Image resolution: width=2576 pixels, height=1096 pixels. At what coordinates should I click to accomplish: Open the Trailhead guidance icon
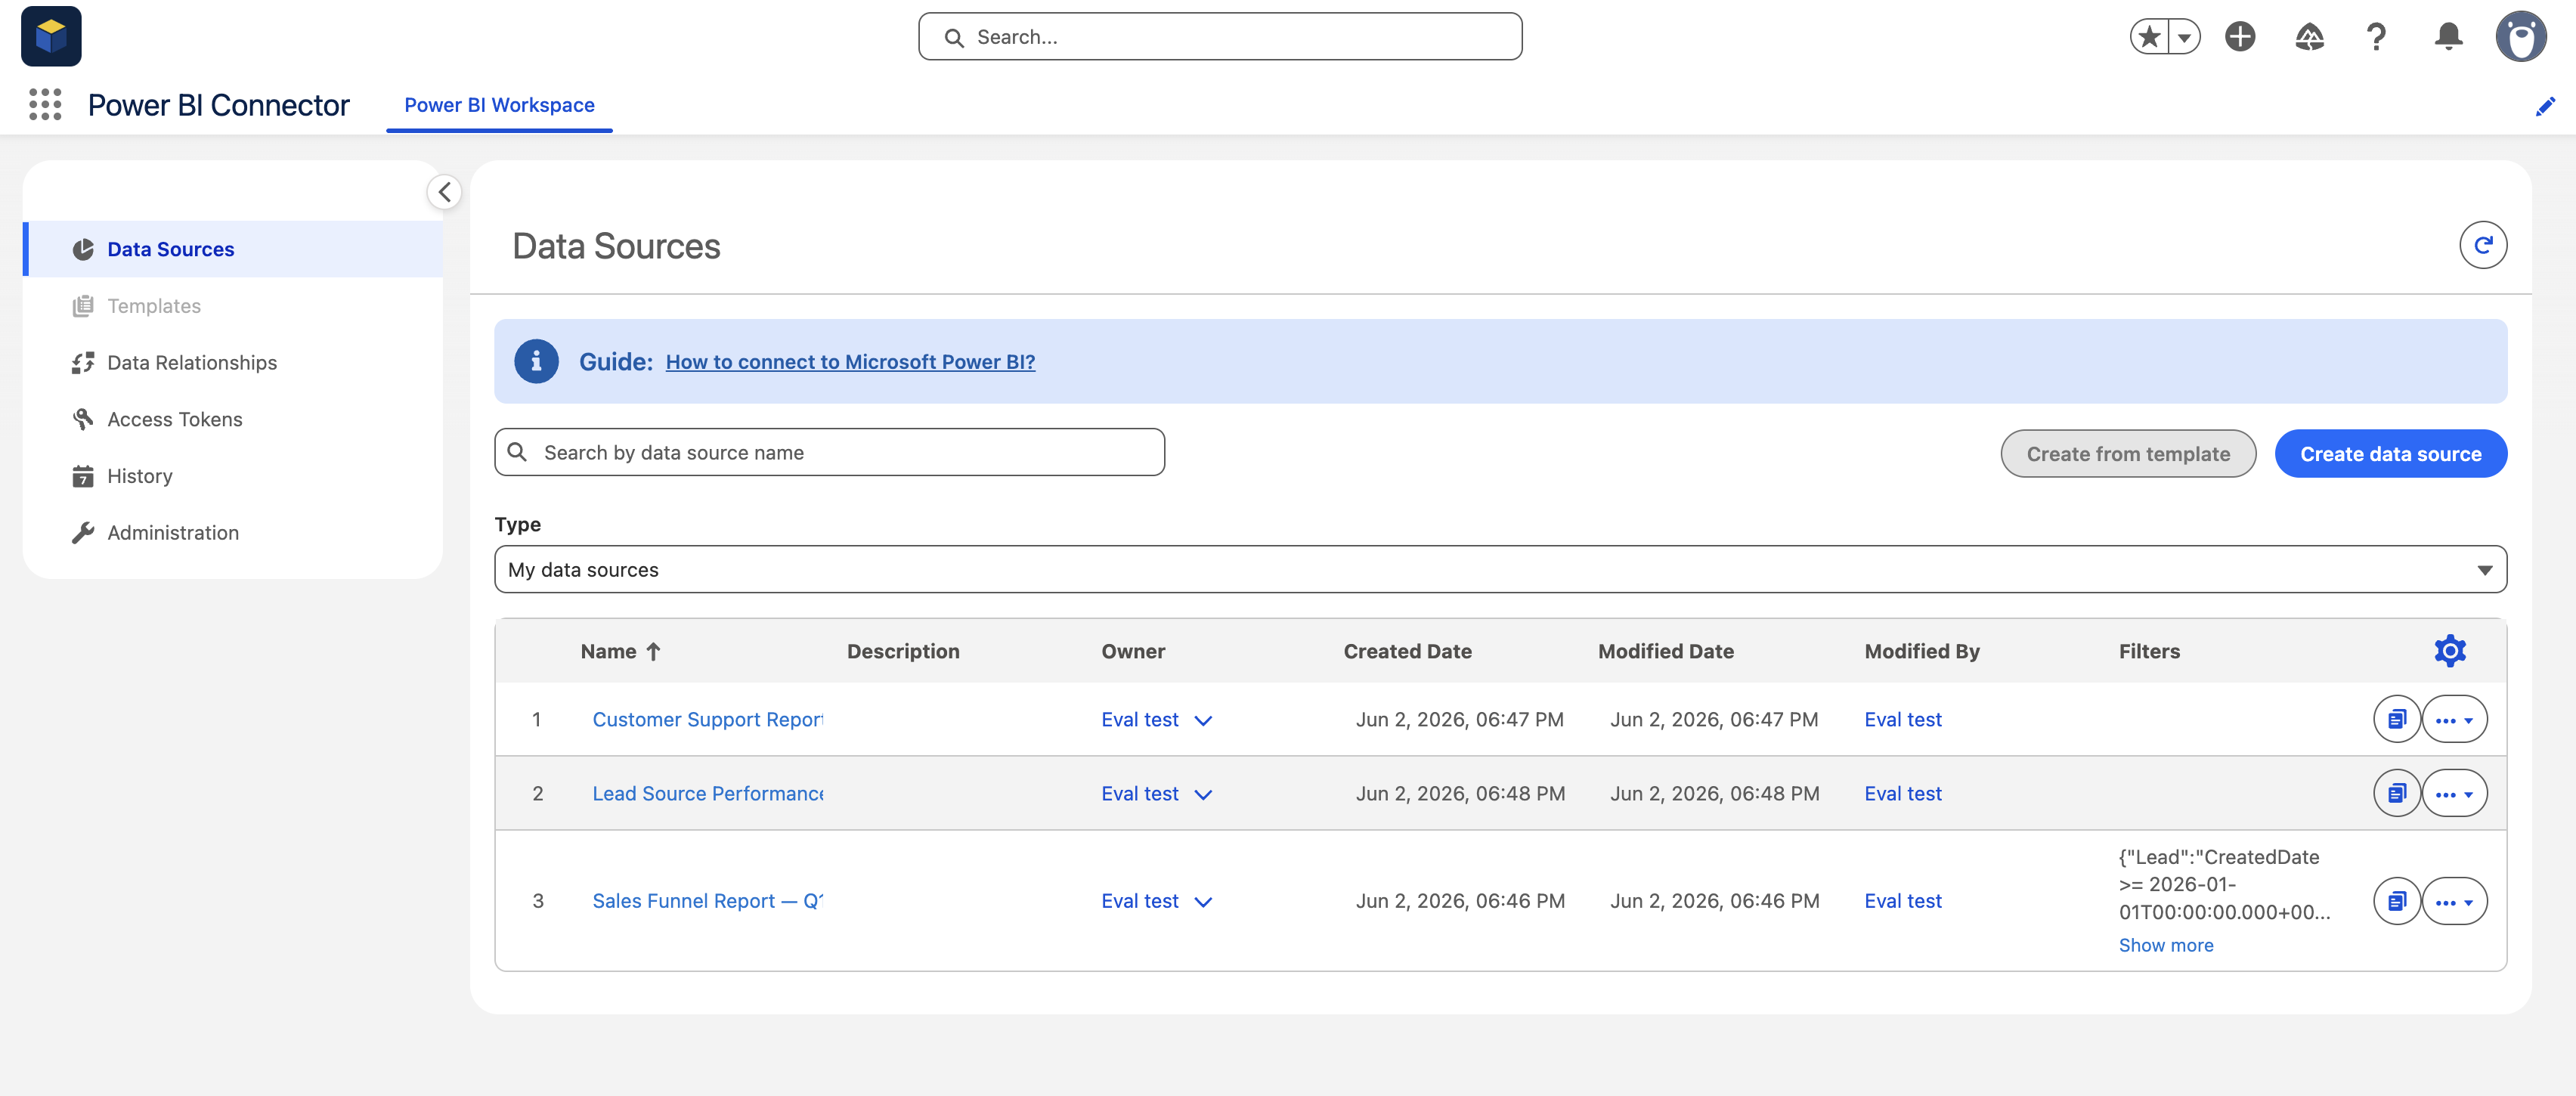[x=2309, y=37]
